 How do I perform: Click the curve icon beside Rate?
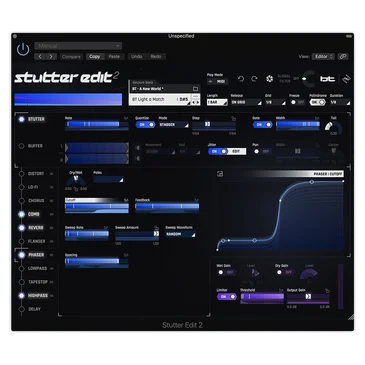126,118
